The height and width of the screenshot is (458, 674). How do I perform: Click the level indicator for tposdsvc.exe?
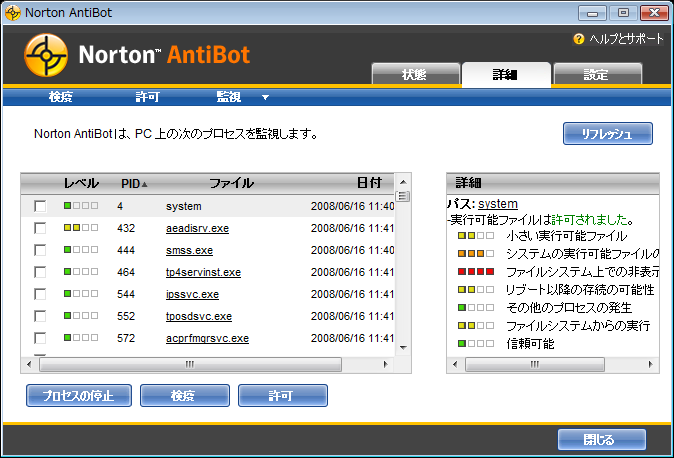click(81, 315)
